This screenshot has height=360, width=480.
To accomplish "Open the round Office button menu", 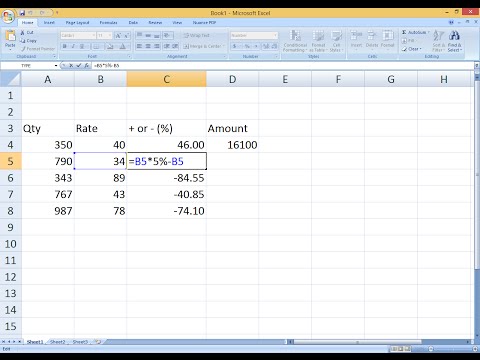I will point(8,17).
